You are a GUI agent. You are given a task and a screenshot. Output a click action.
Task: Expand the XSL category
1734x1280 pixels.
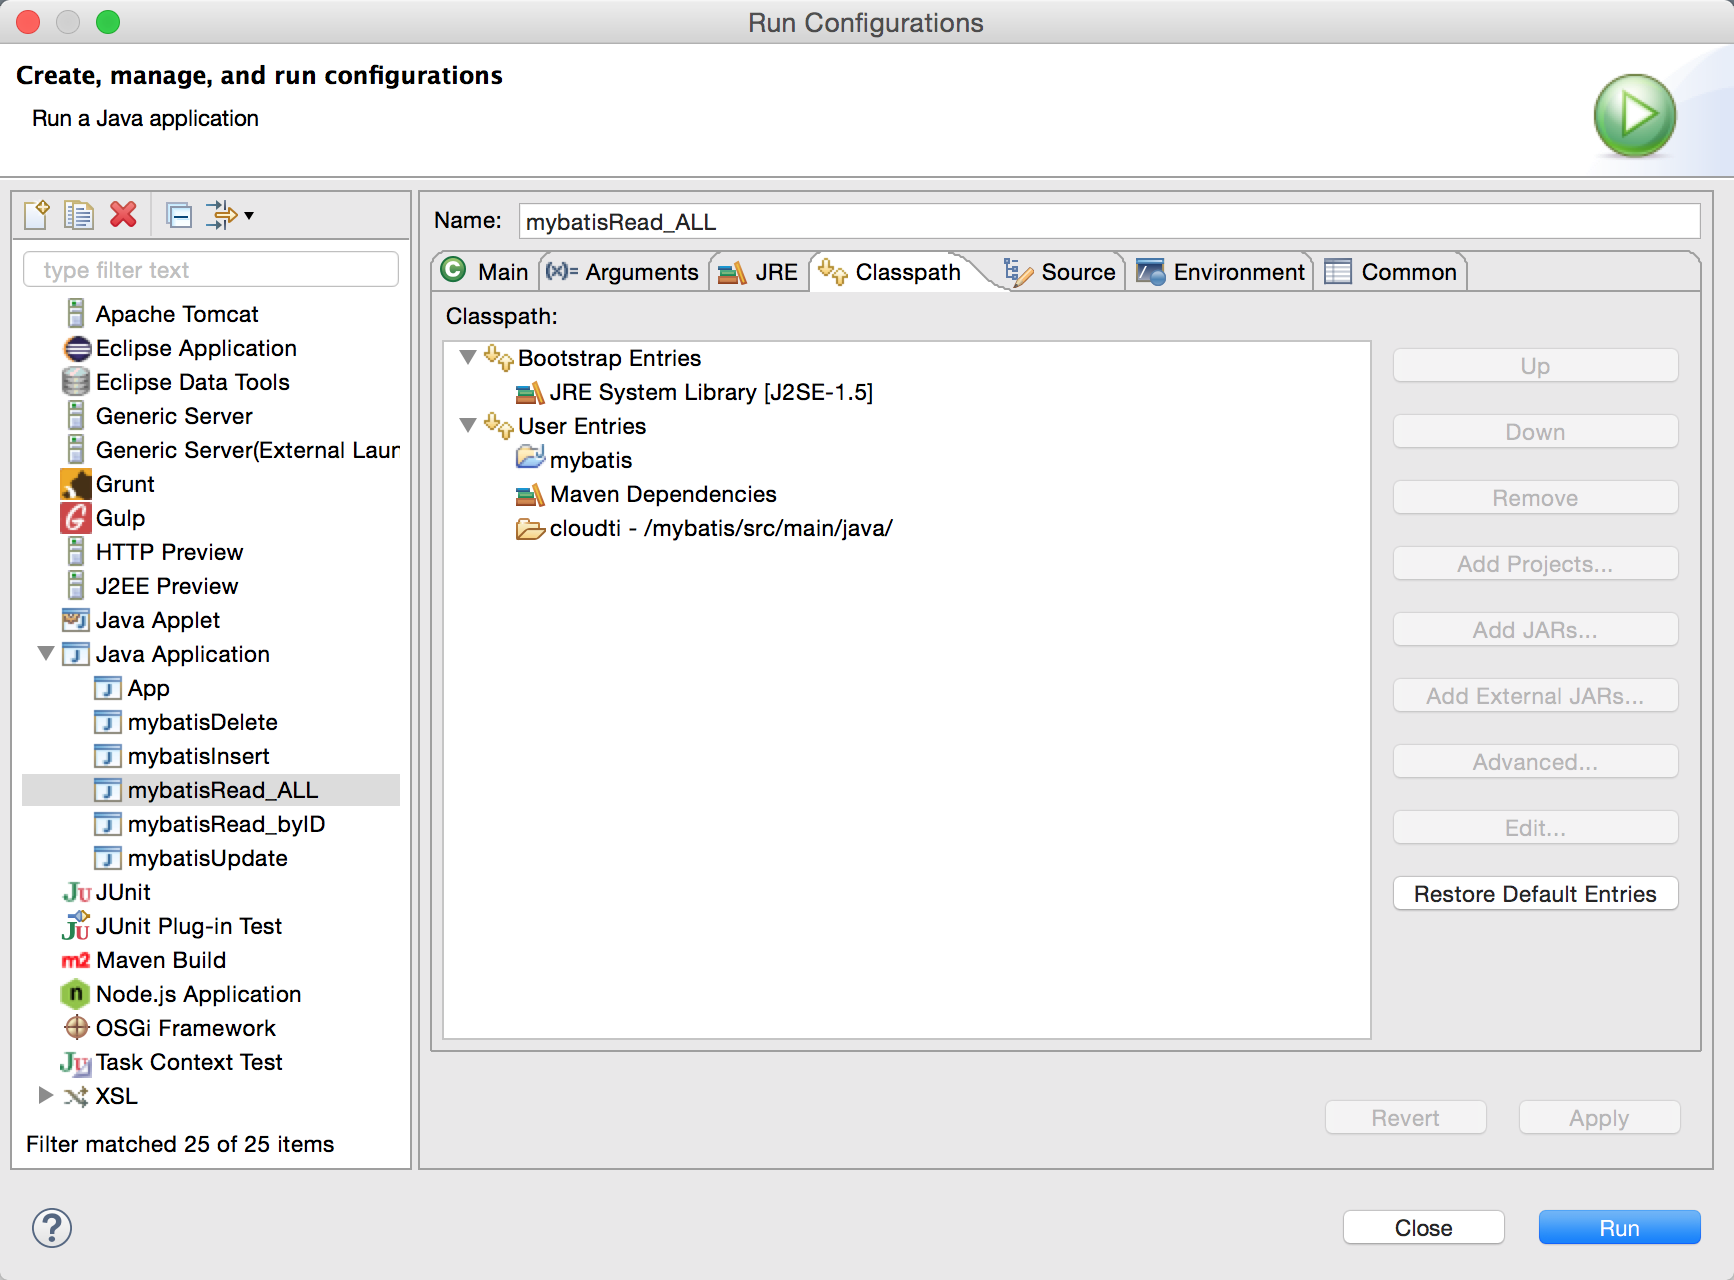(x=45, y=1096)
